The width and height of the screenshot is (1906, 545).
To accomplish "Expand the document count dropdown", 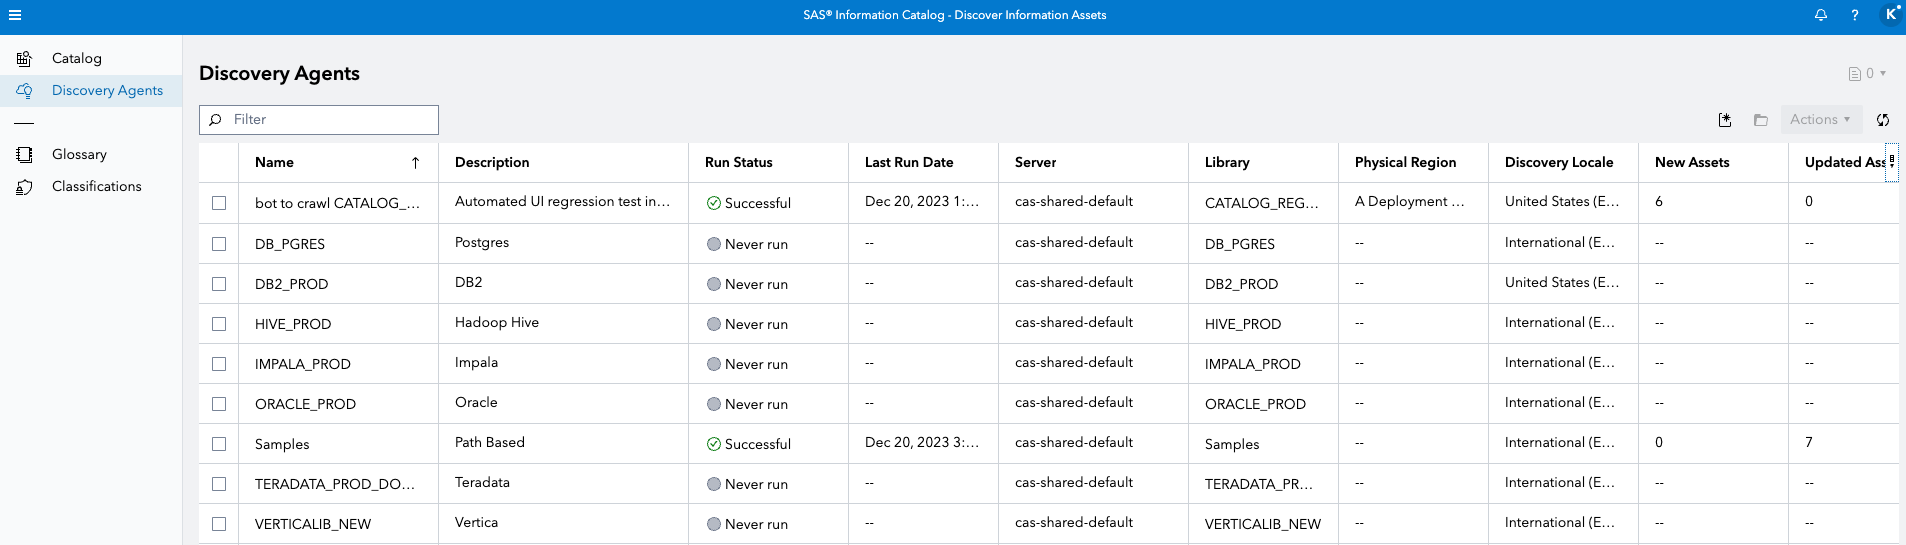I will click(1867, 74).
